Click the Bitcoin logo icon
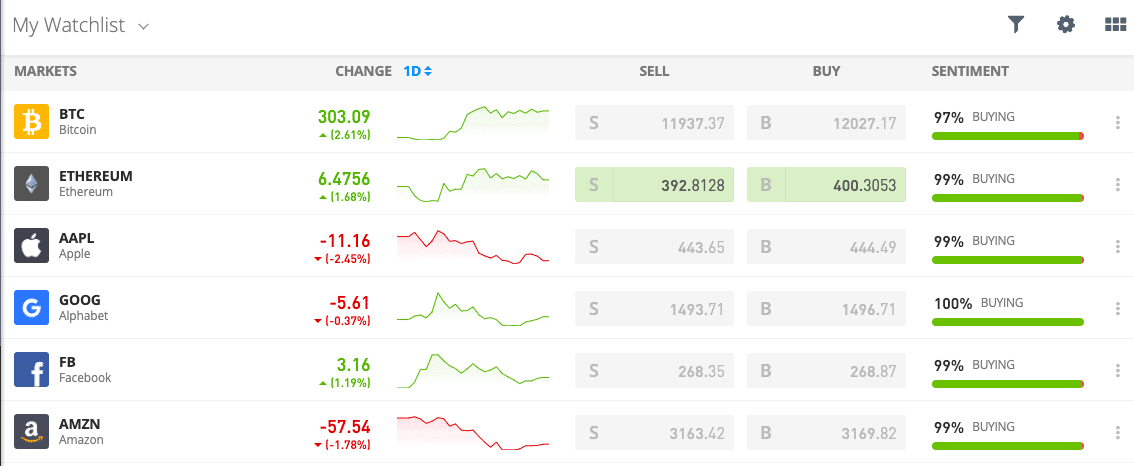The image size is (1134, 466). [x=31, y=122]
